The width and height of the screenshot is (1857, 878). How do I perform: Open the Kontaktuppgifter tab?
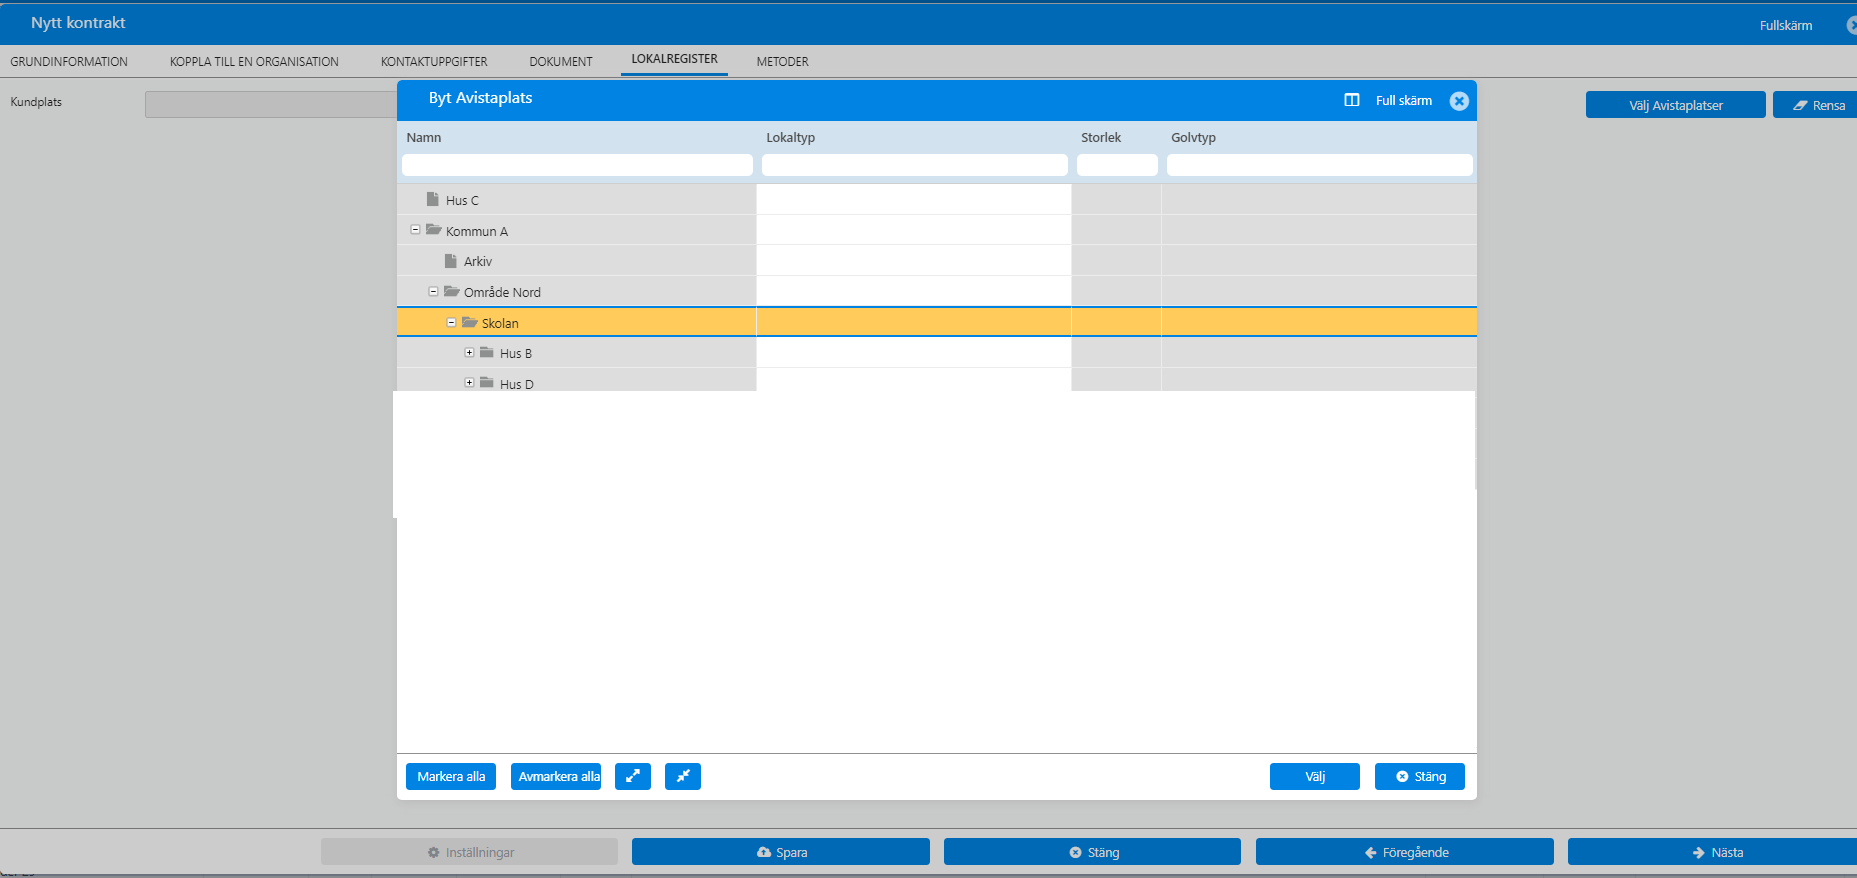coord(434,61)
